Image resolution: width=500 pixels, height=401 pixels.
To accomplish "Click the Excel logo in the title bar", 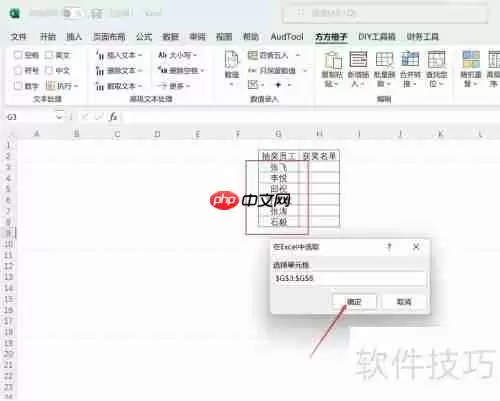I will 15,13.
